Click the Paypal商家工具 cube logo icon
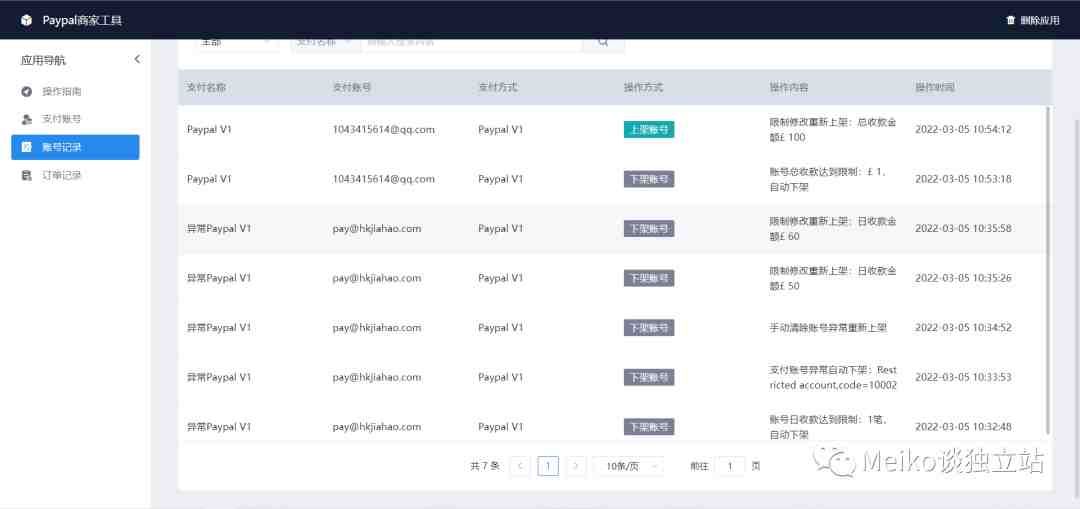 26,20
